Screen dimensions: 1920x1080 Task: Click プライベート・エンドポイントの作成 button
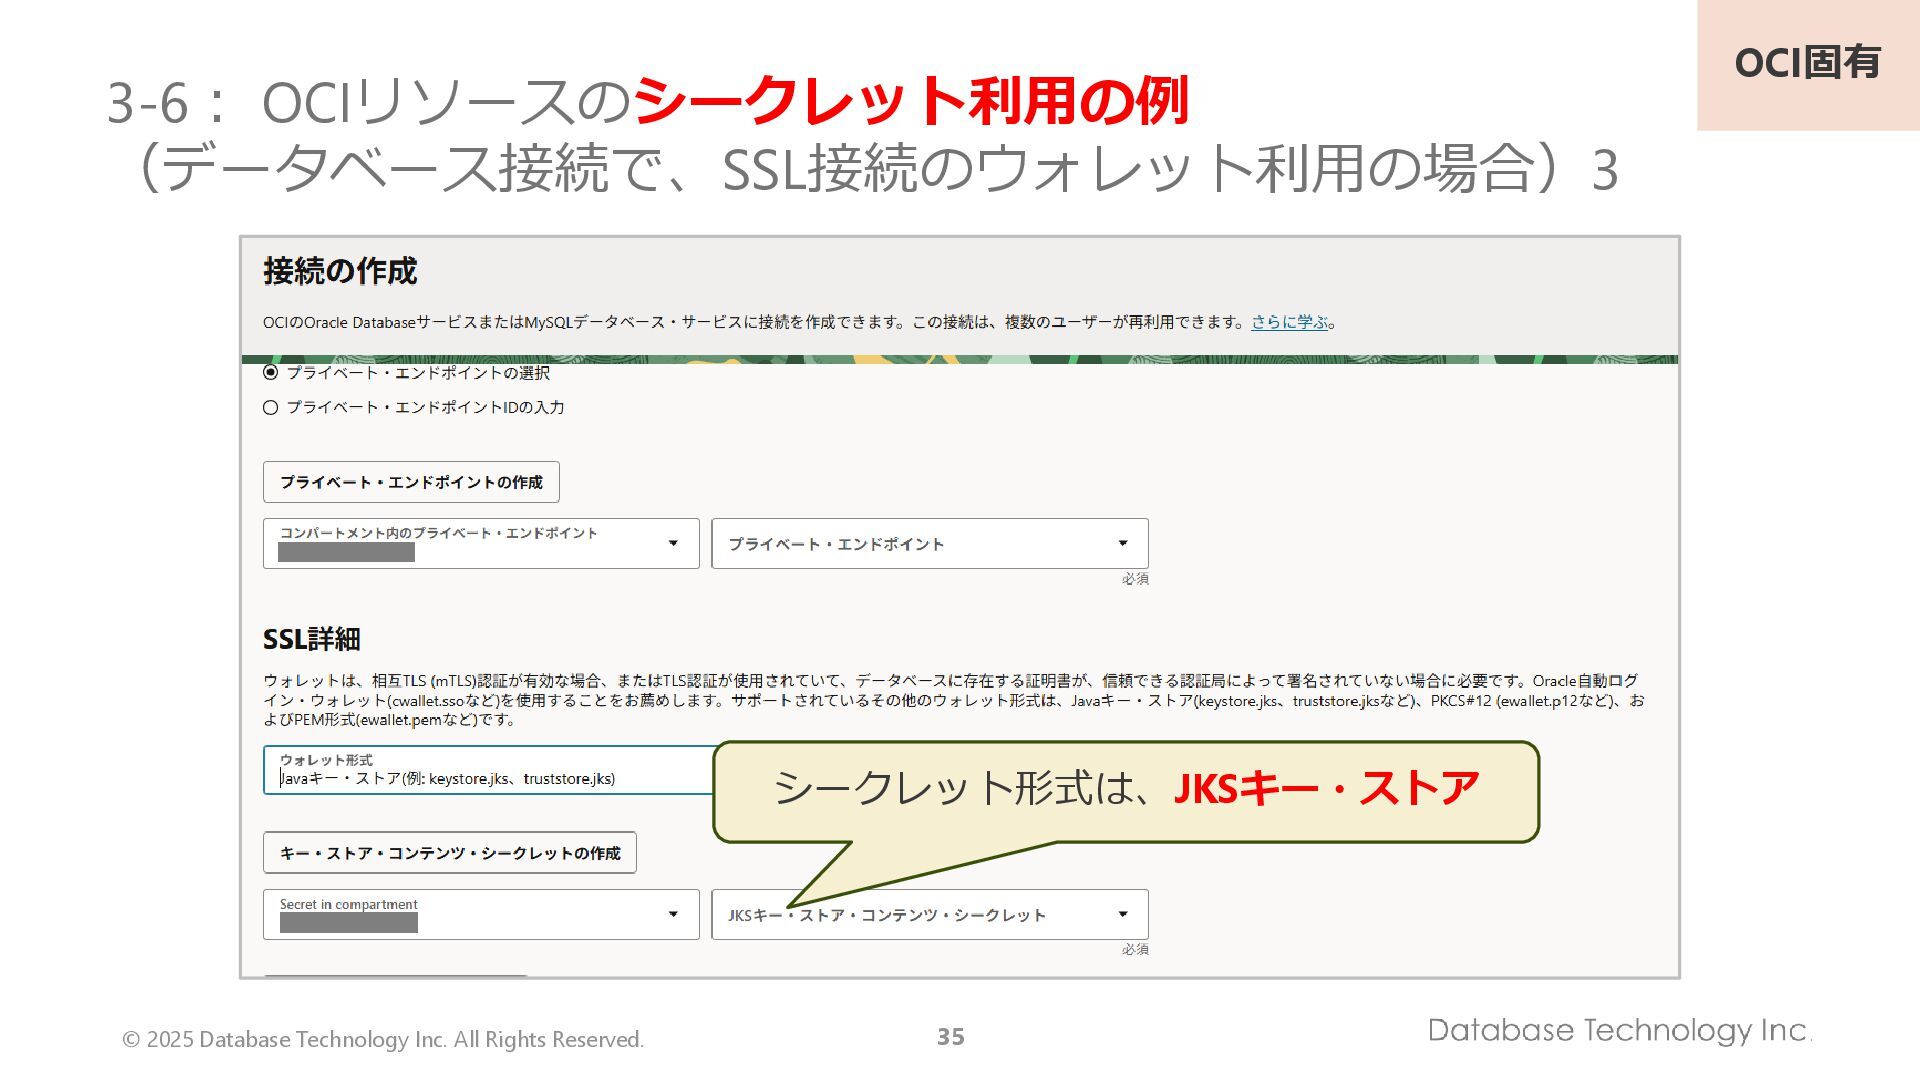tap(411, 482)
